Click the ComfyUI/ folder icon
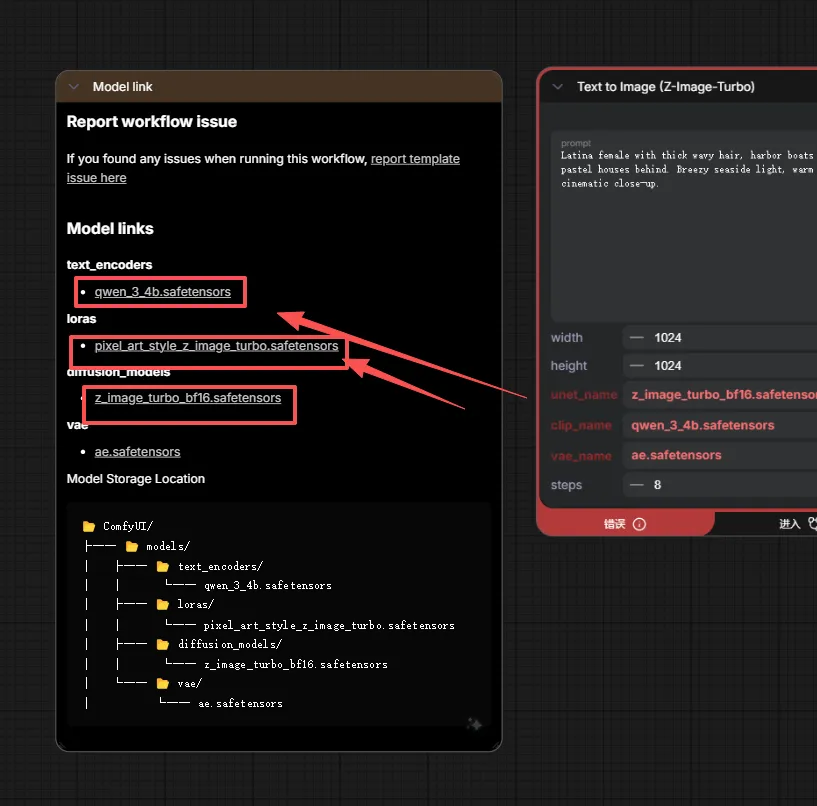Image resolution: width=817 pixels, height=806 pixels. point(89,526)
